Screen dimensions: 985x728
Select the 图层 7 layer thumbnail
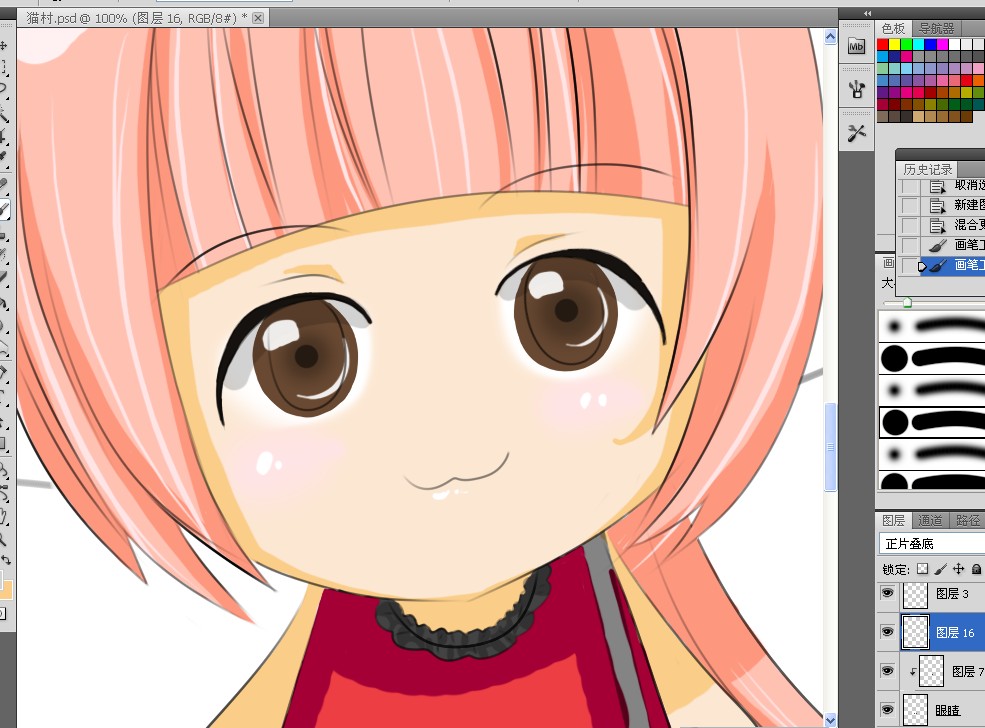(932, 671)
